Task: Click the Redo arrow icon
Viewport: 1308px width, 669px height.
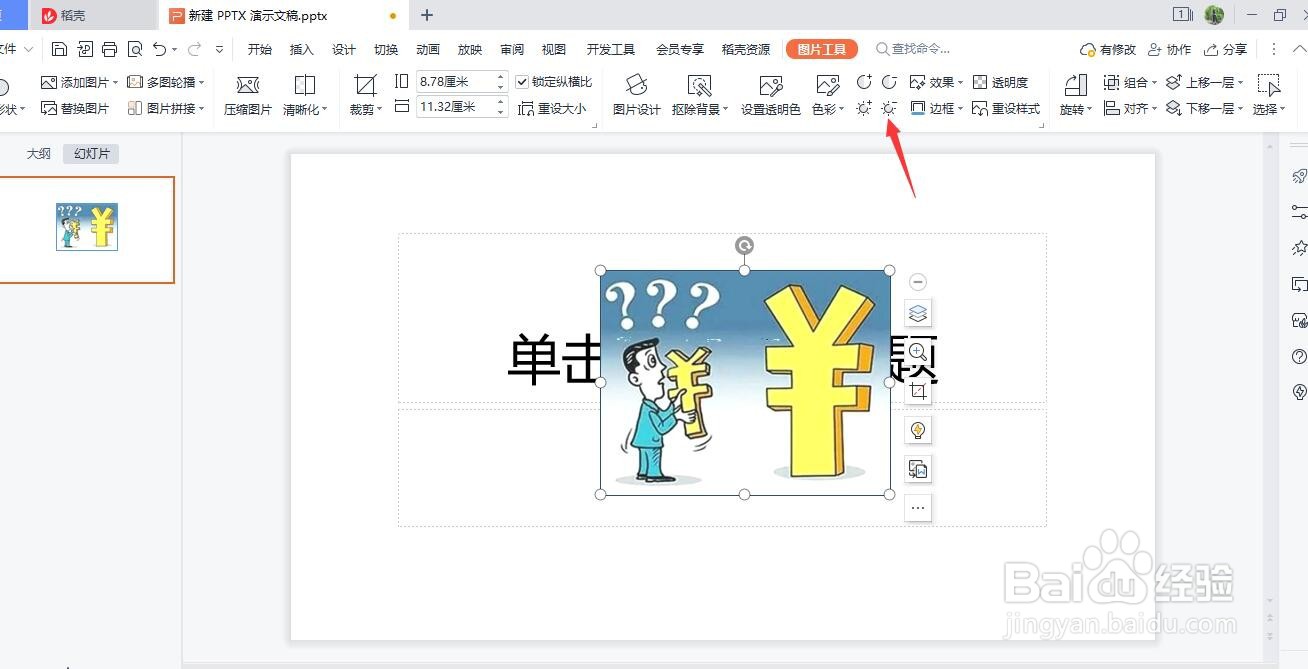Action: click(x=195, y=49)
